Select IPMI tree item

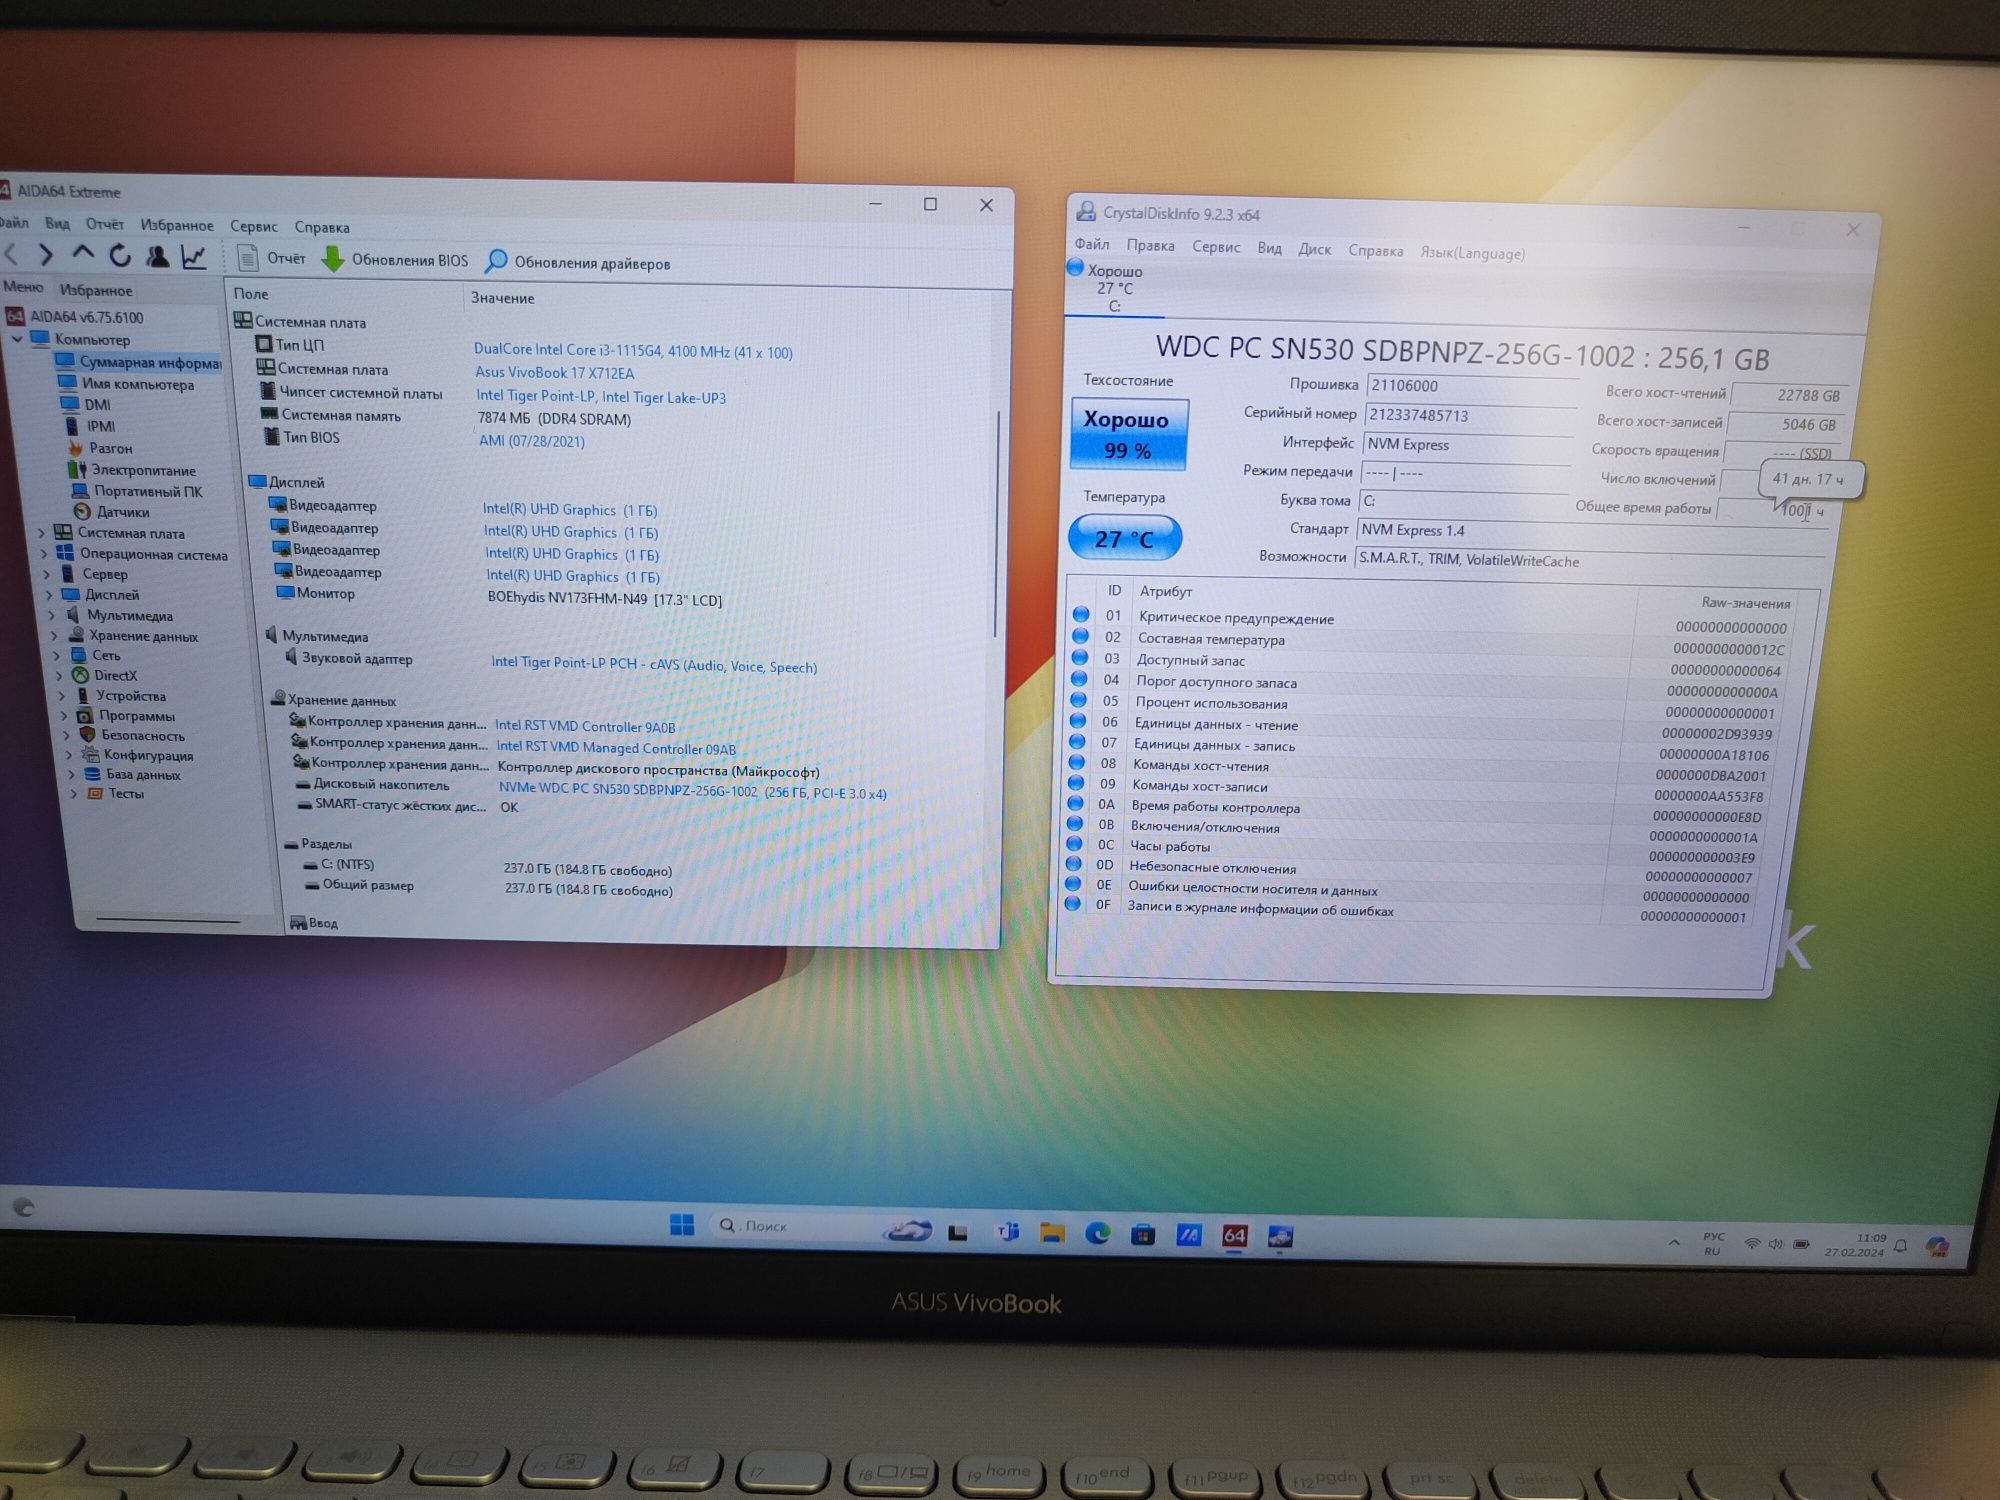point(89,426)
